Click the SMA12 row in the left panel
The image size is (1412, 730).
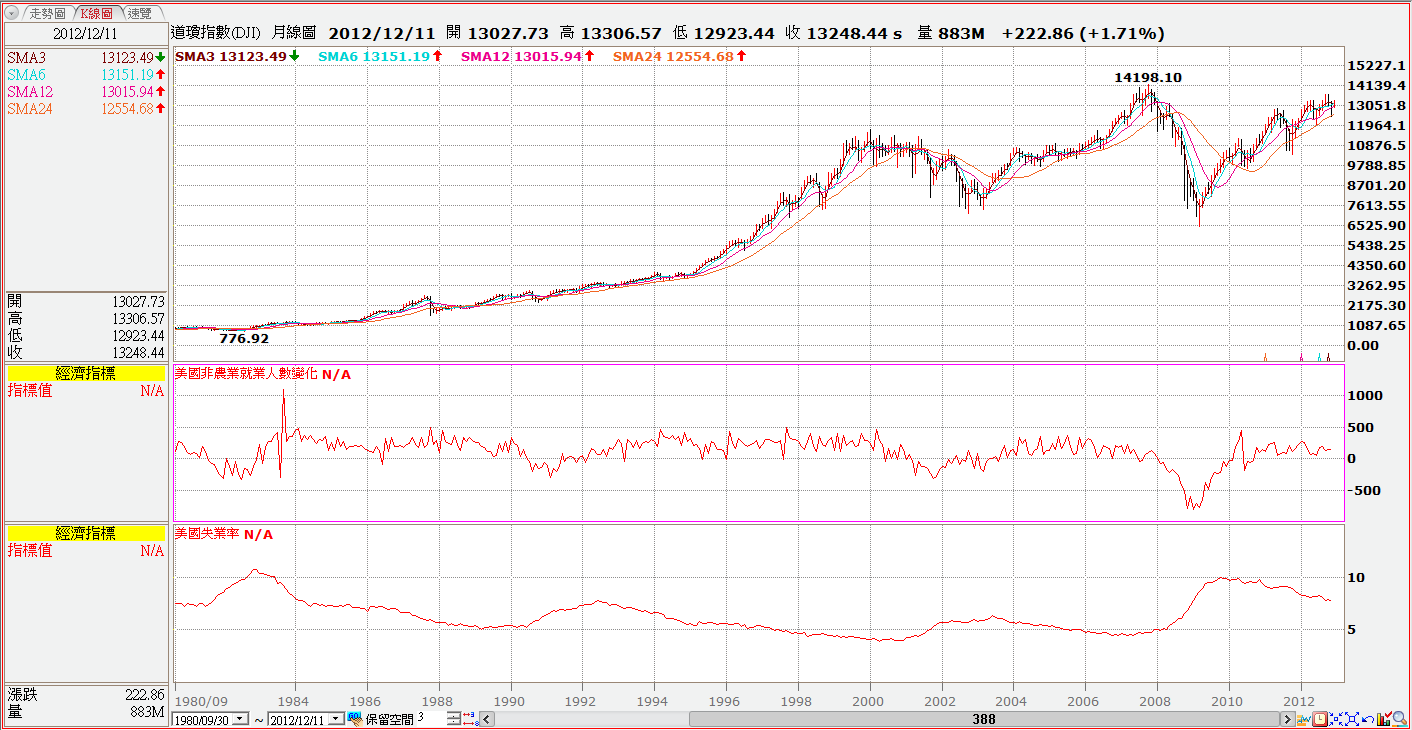[x=86, y=91]
